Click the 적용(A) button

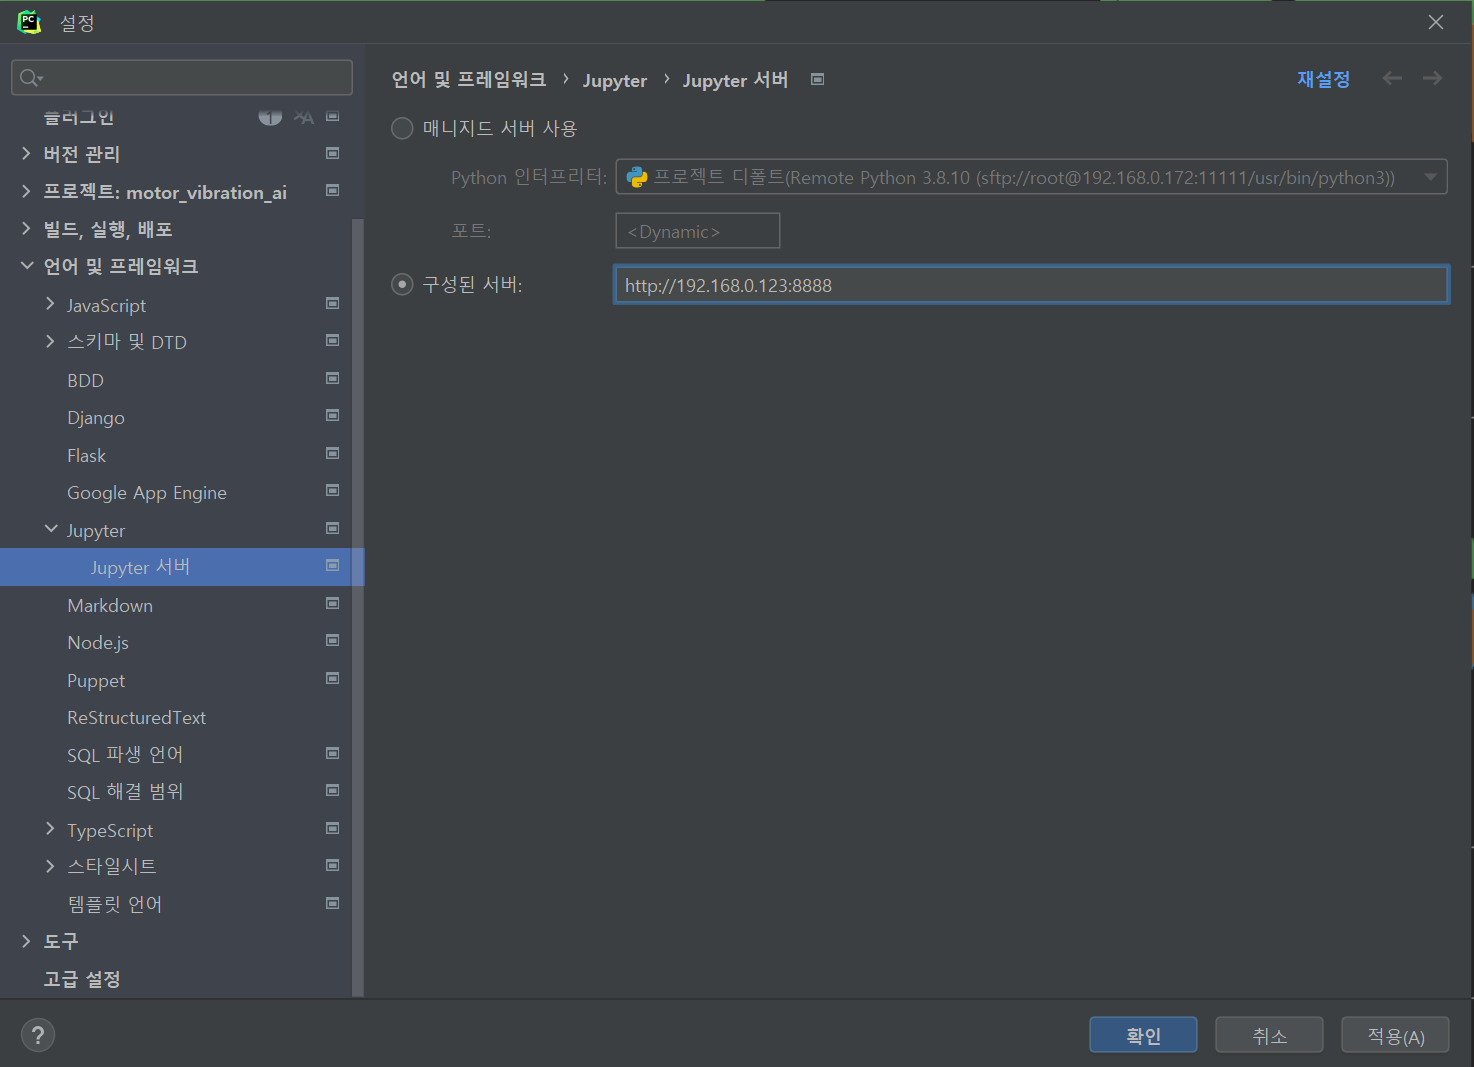[x=1395, y=1035]
